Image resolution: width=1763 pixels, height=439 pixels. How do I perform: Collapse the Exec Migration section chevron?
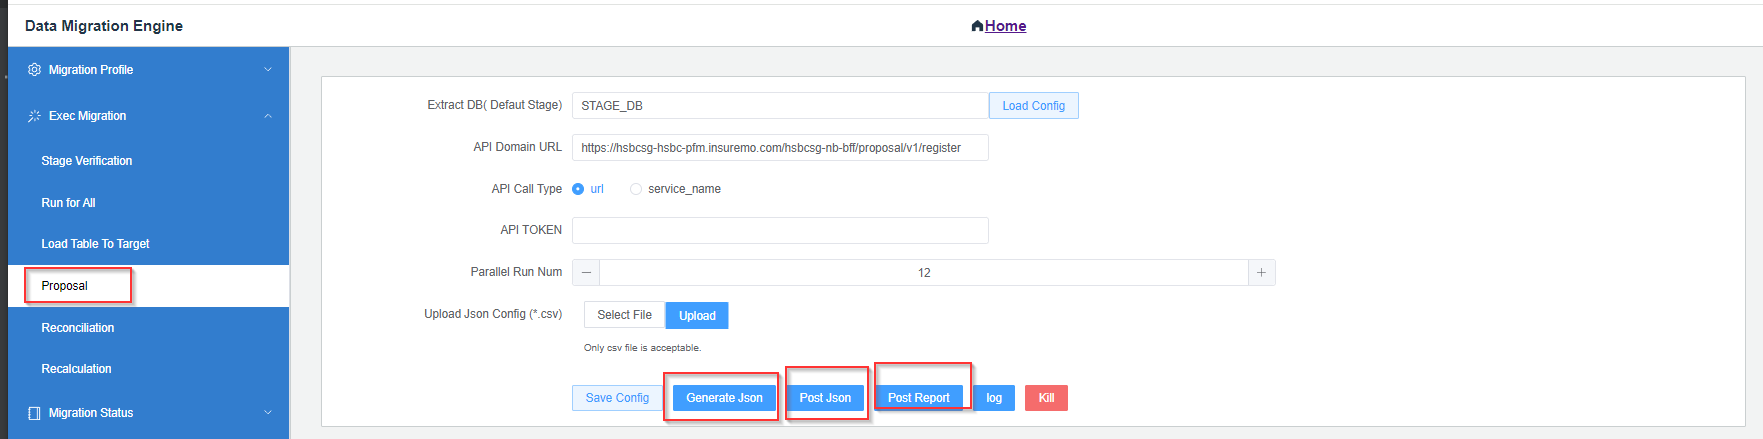click(268, 116)
